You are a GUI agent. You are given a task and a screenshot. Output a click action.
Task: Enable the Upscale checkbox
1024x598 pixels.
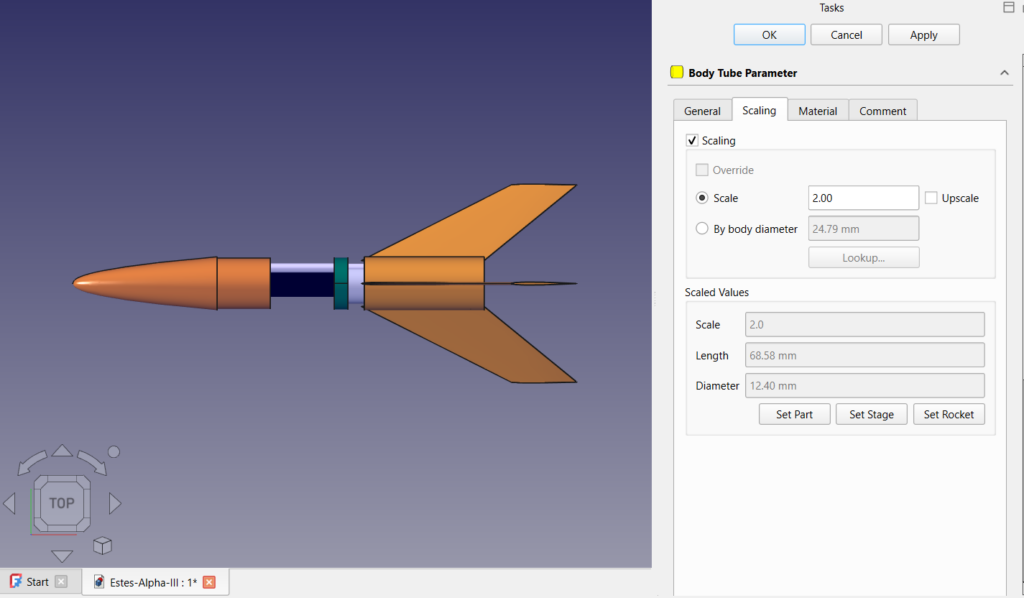pyautogui.click(x=931, y=198)
